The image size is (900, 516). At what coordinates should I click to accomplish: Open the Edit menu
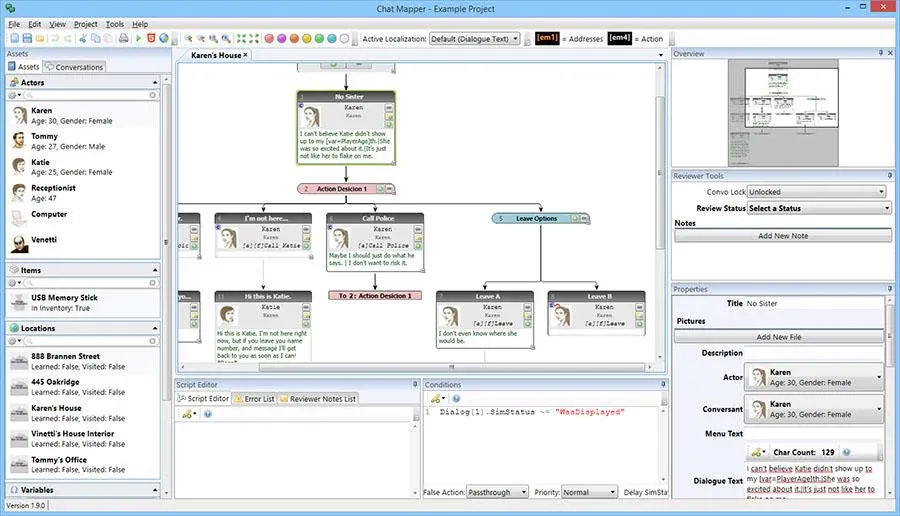[34, 24]
